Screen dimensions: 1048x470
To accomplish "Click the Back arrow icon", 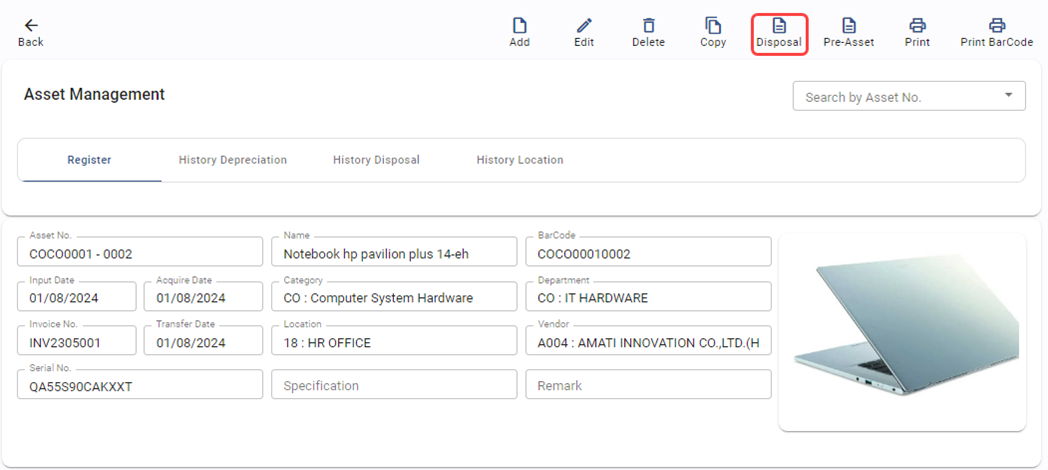I will (31, 26).
